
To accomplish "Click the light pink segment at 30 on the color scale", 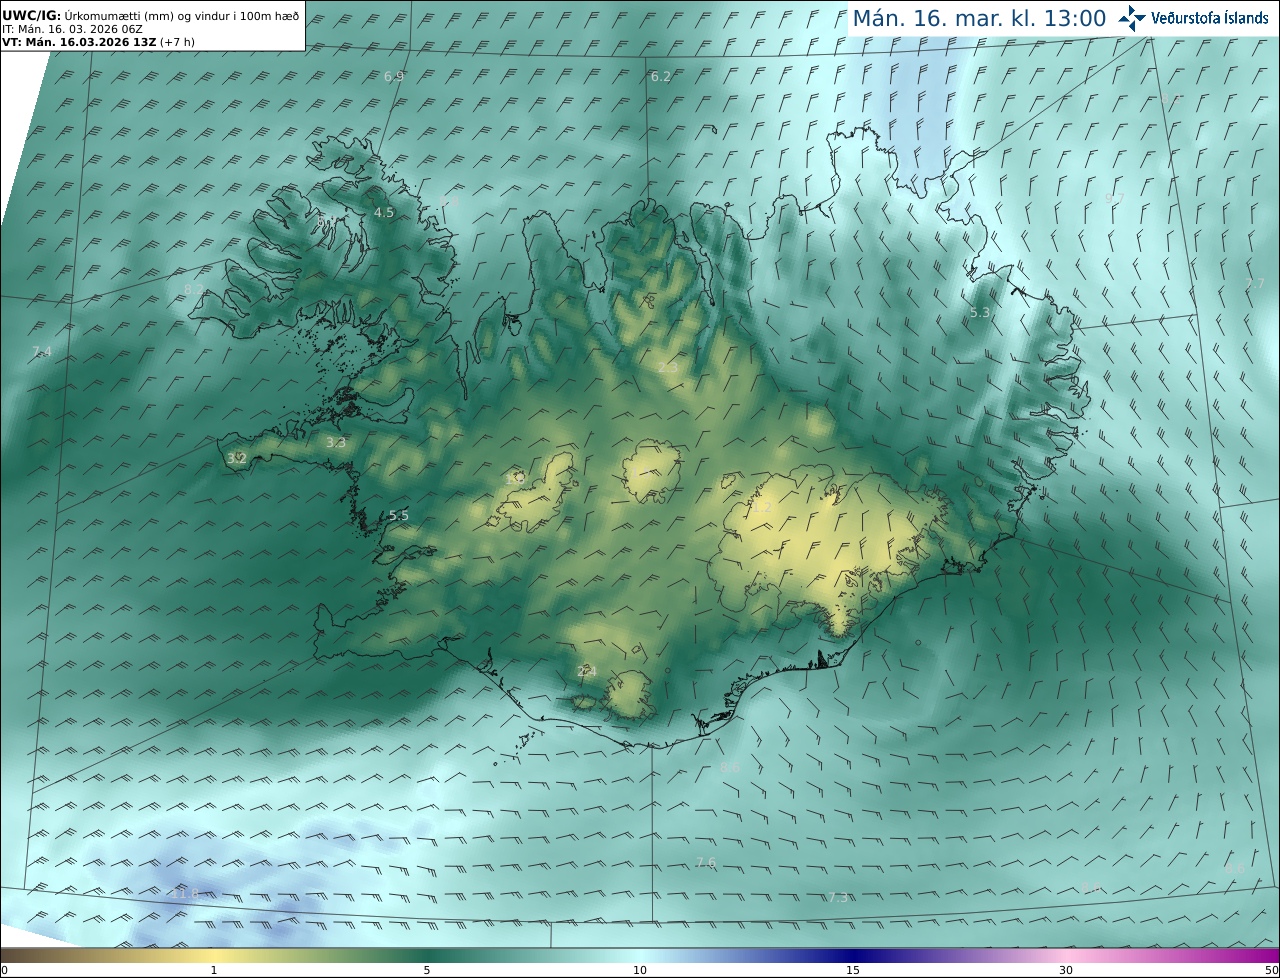I will (1066, 956).
